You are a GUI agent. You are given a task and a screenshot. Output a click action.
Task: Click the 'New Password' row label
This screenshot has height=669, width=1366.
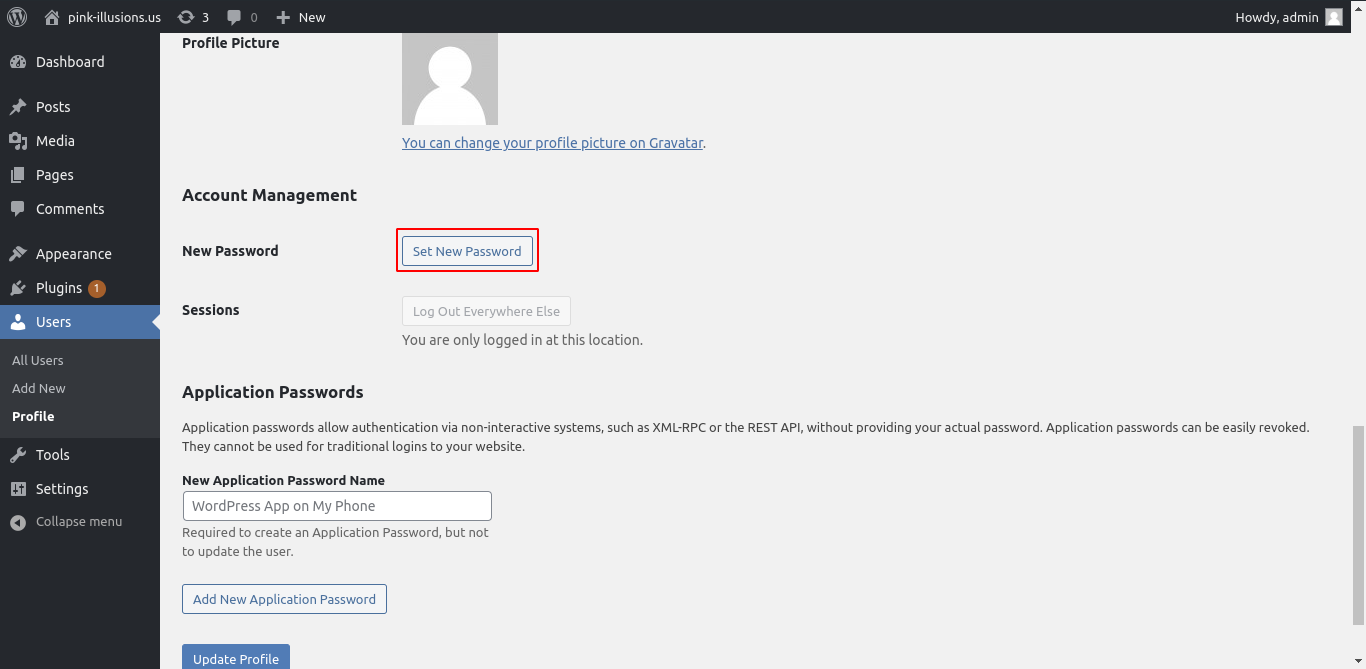pos(230,251)
